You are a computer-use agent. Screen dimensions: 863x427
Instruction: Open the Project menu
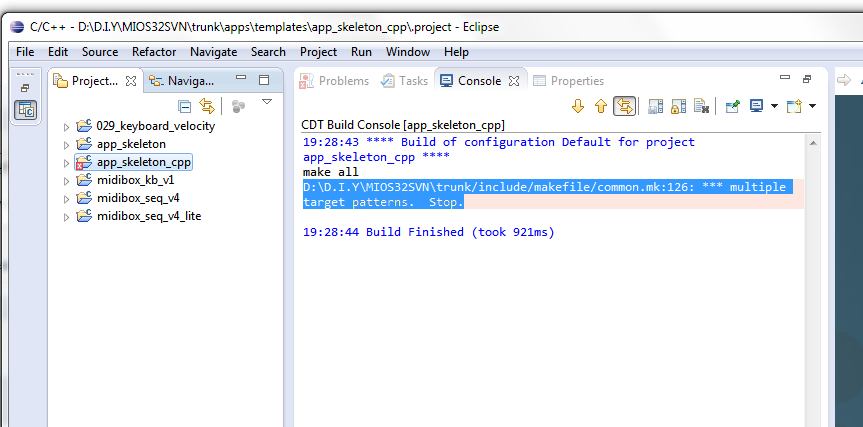pyautogui.click(x=318, y=52)
